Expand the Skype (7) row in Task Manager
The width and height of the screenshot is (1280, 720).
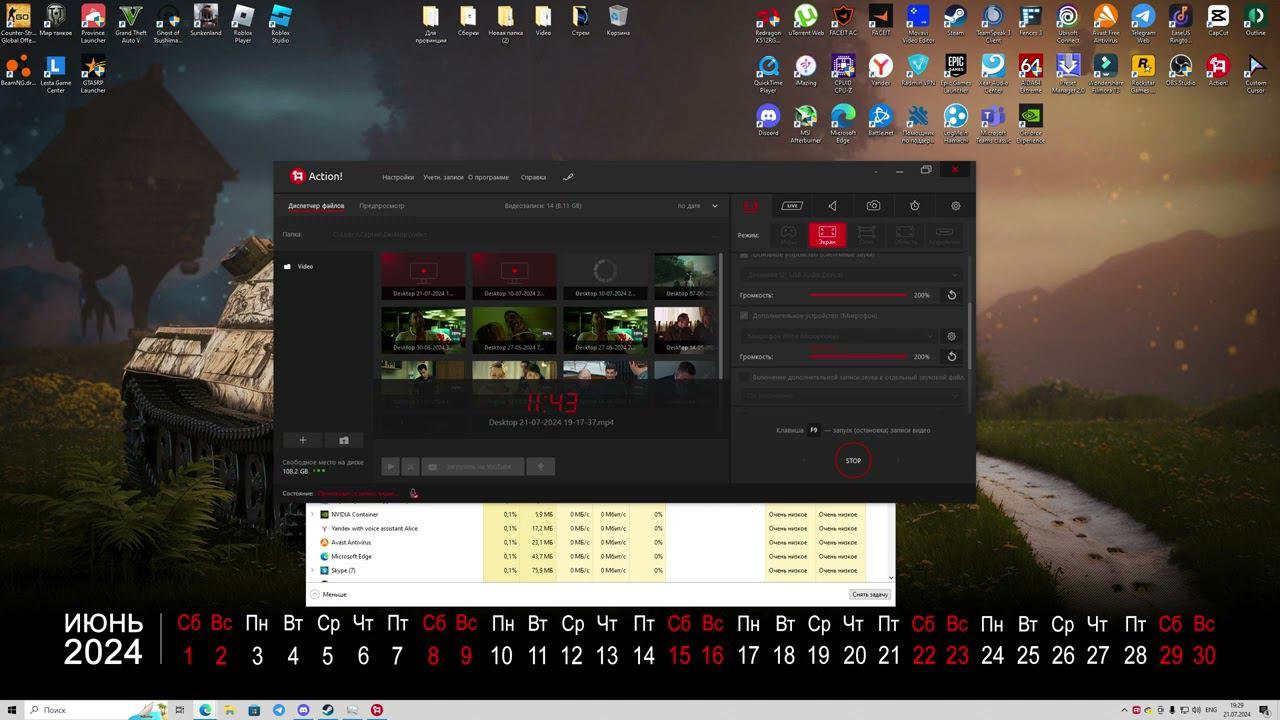click(x=312, y=571)
